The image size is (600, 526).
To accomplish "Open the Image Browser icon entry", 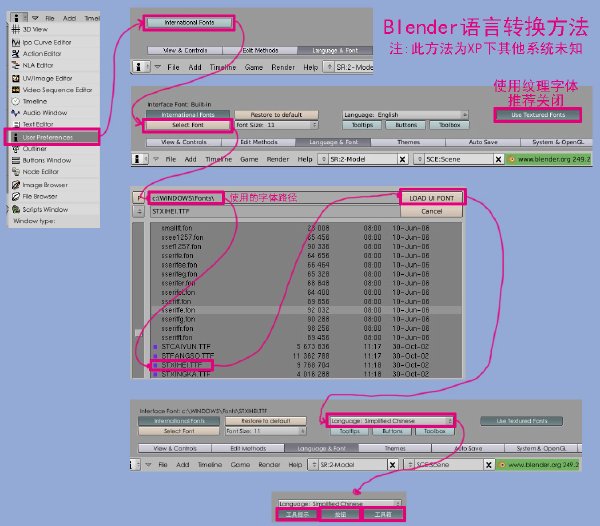I will 16,185.
